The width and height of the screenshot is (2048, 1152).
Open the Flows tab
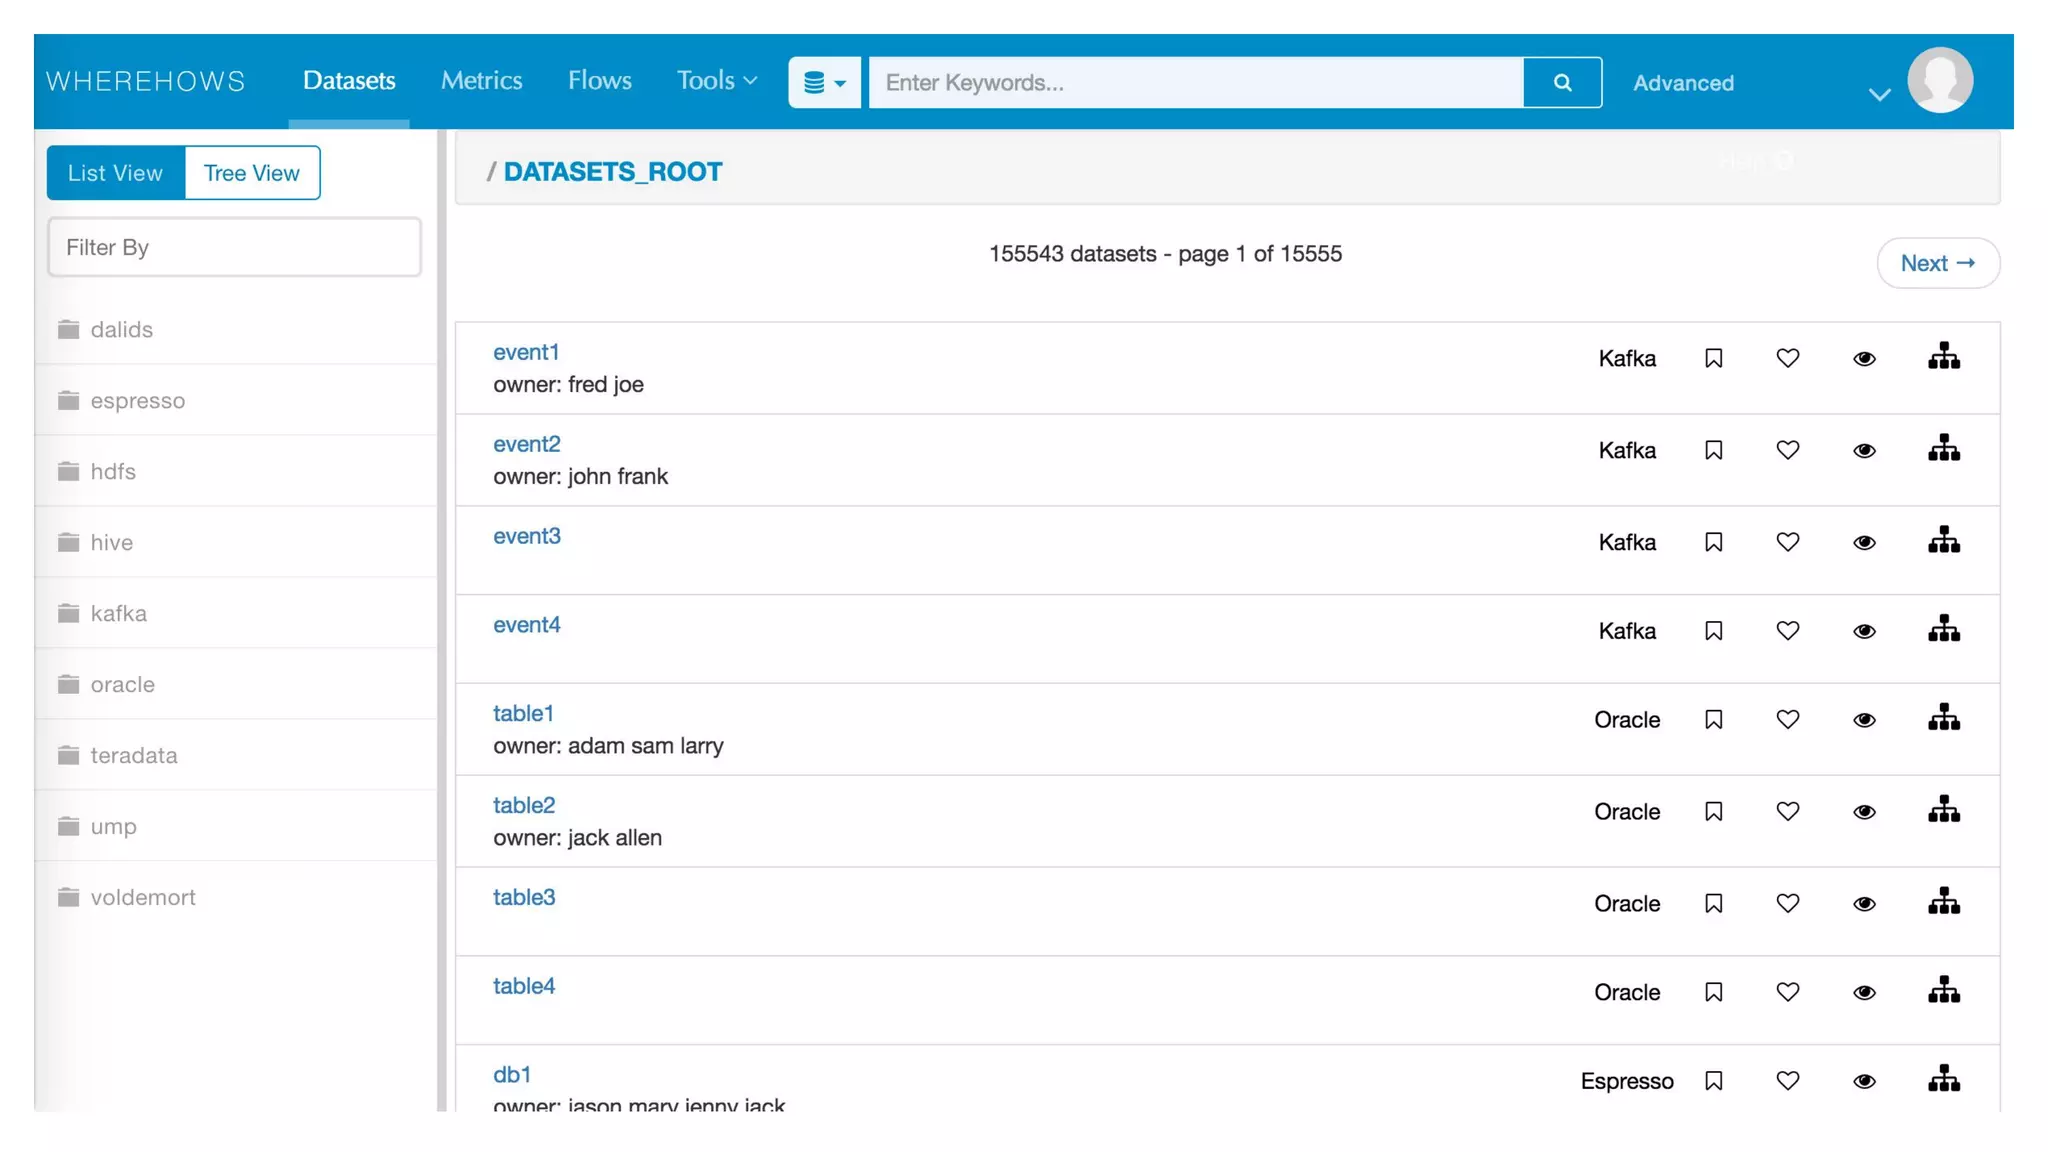[x=599, y=80]
